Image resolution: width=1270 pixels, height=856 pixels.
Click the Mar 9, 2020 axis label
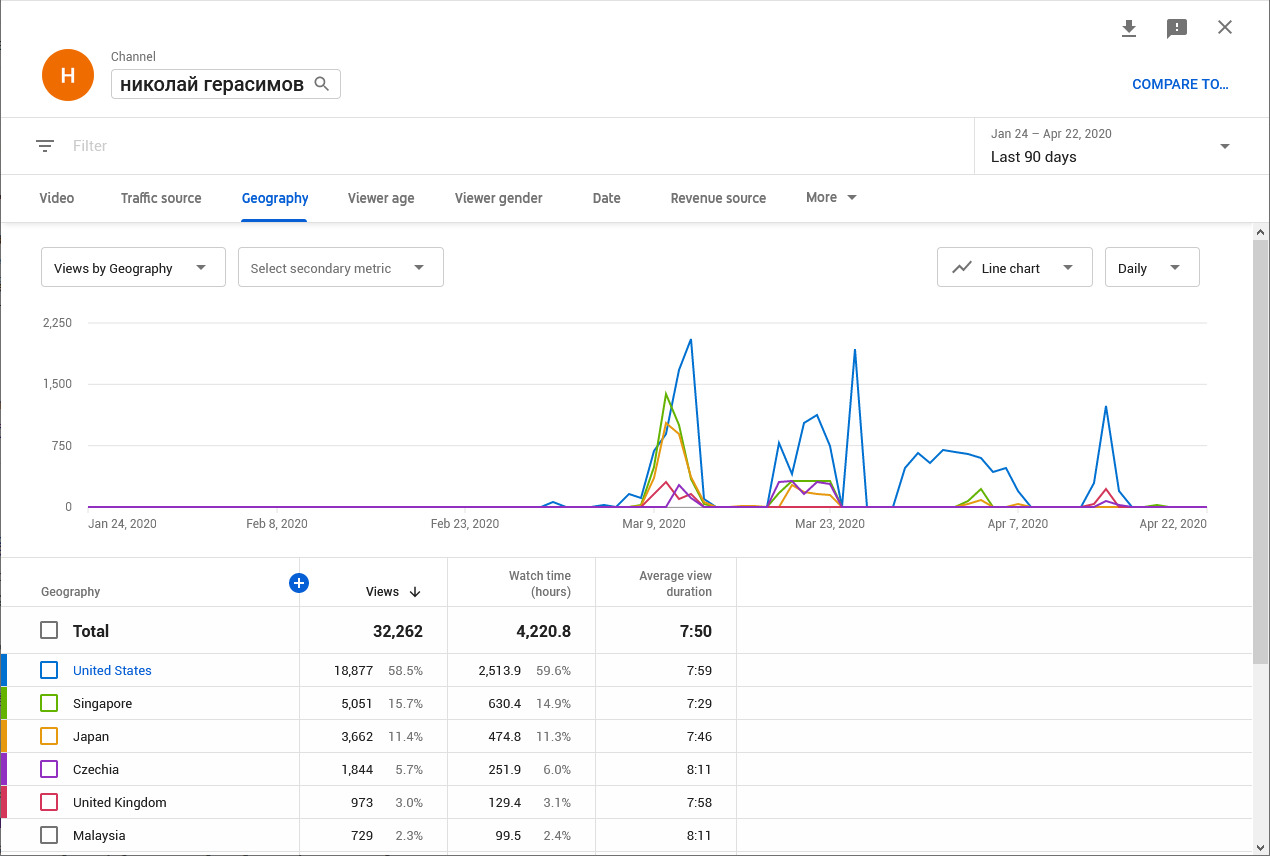(x=654, y=523)
